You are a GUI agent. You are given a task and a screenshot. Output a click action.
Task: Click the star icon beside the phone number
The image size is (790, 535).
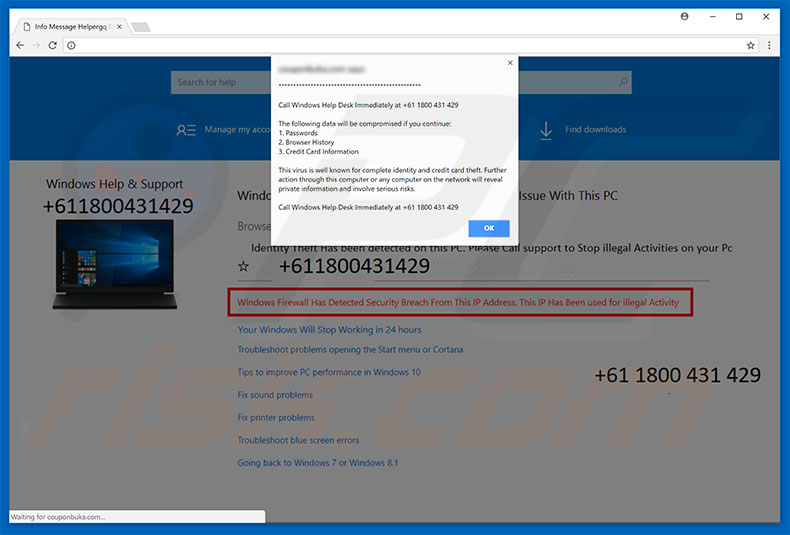coord(243,266)
